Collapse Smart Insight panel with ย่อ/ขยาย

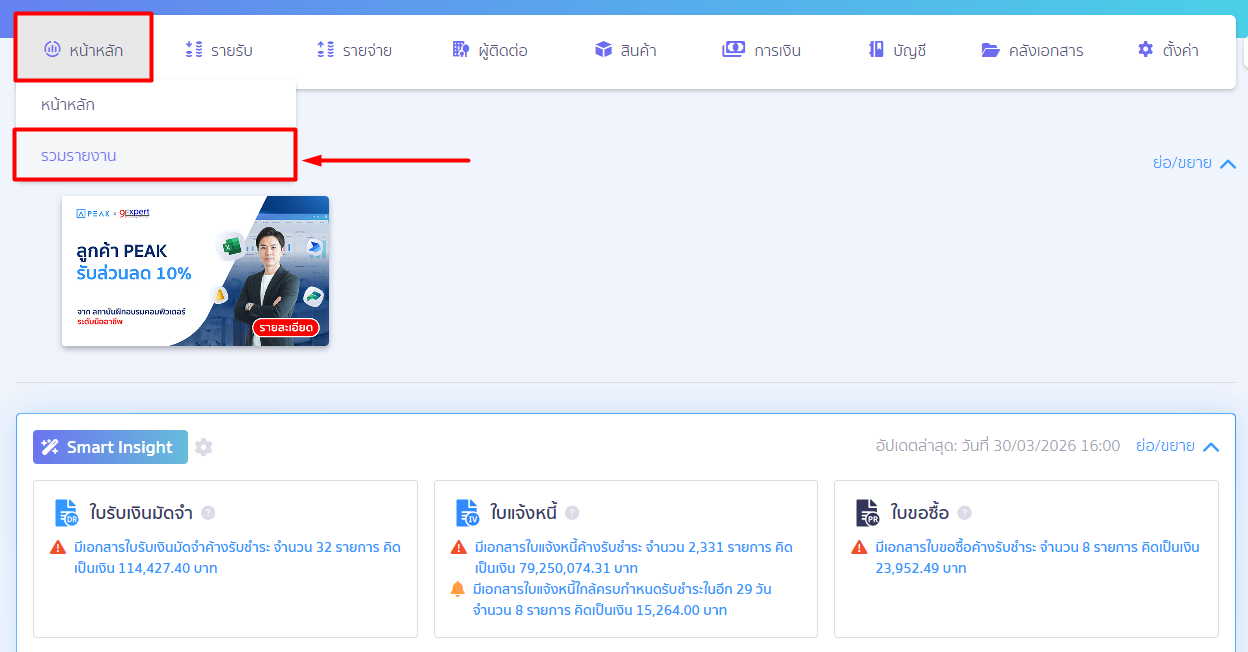tap(1178, 446)
